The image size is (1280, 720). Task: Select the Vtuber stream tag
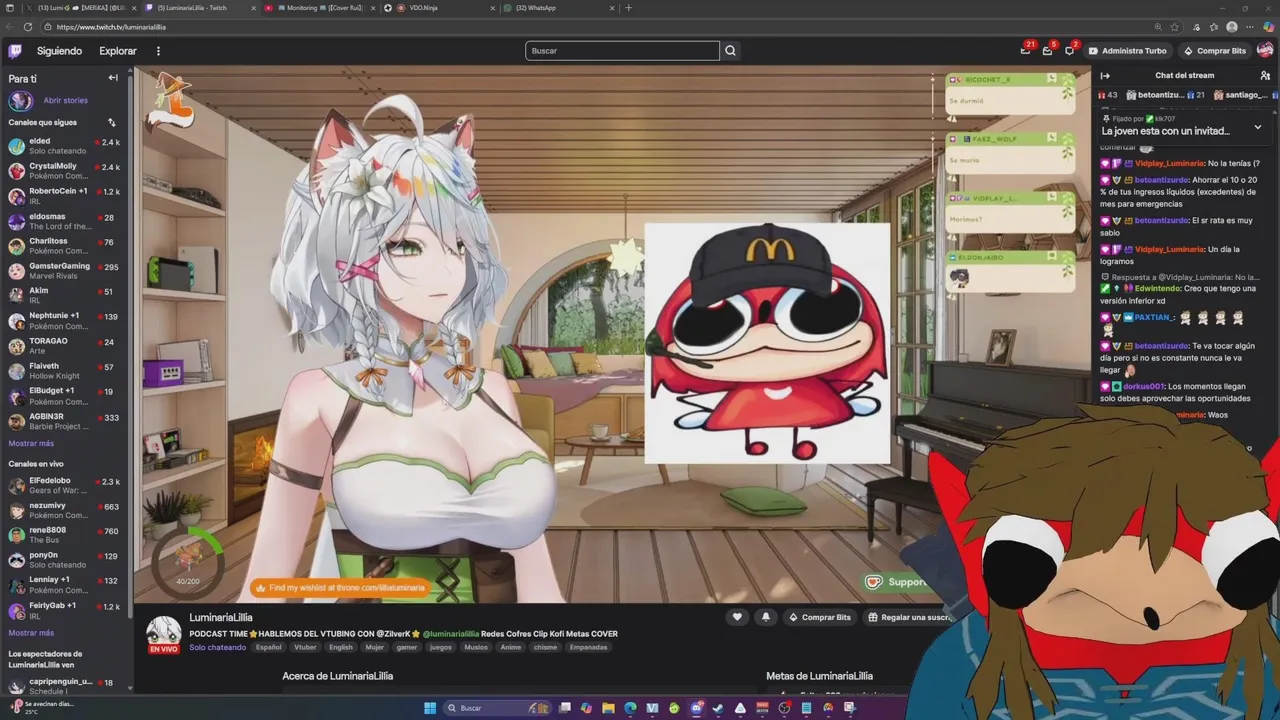tap(305, 647)
